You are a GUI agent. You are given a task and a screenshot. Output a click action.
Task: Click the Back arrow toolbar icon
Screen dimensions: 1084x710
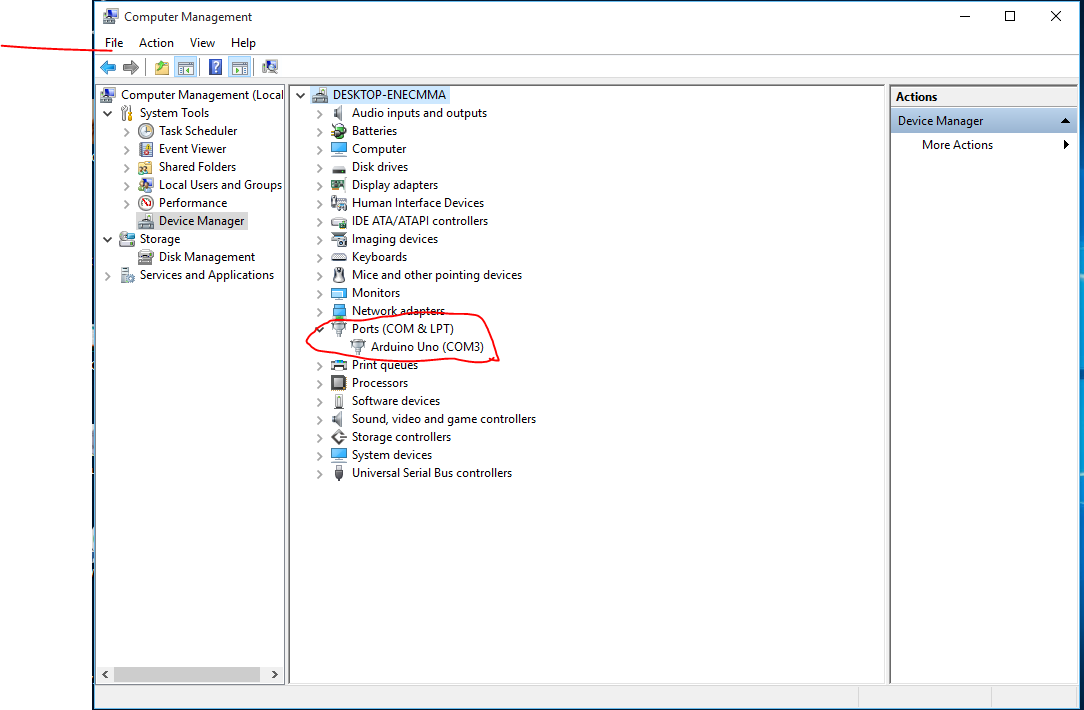tap(108, 67)
